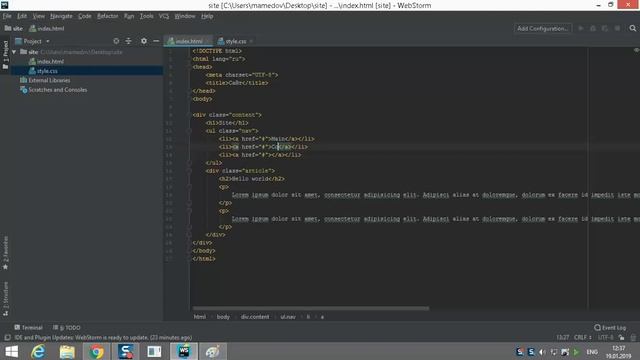Expand Scratches and Consoles node
640x360 pixels.
53,90
